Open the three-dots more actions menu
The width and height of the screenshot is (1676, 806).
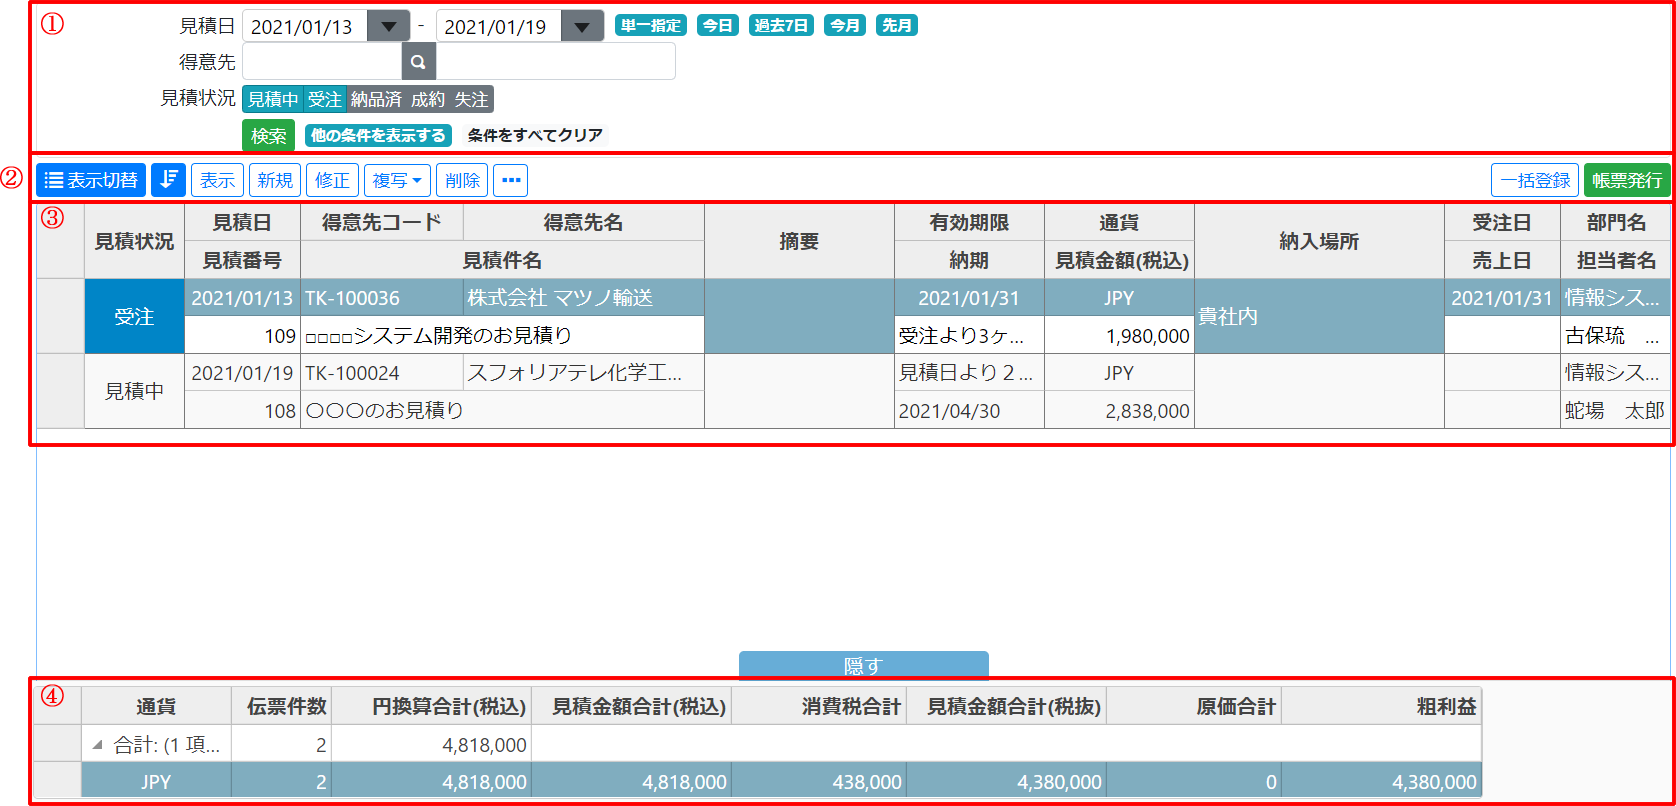pyautogui.click(x=511, y=180)
